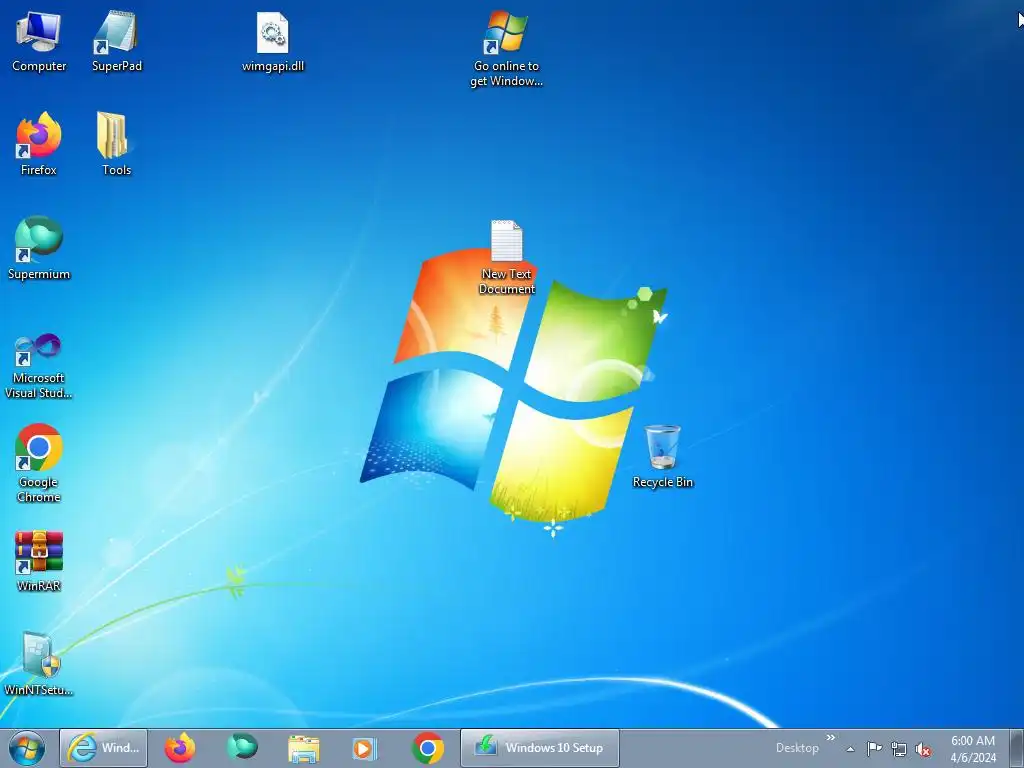Select the Tools folder on desktop
The height and width of the screenshot is (768, 1024).
coord(116,145)
